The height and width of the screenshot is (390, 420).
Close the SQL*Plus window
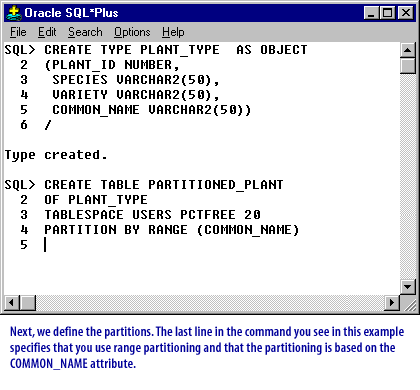(406, 13)
